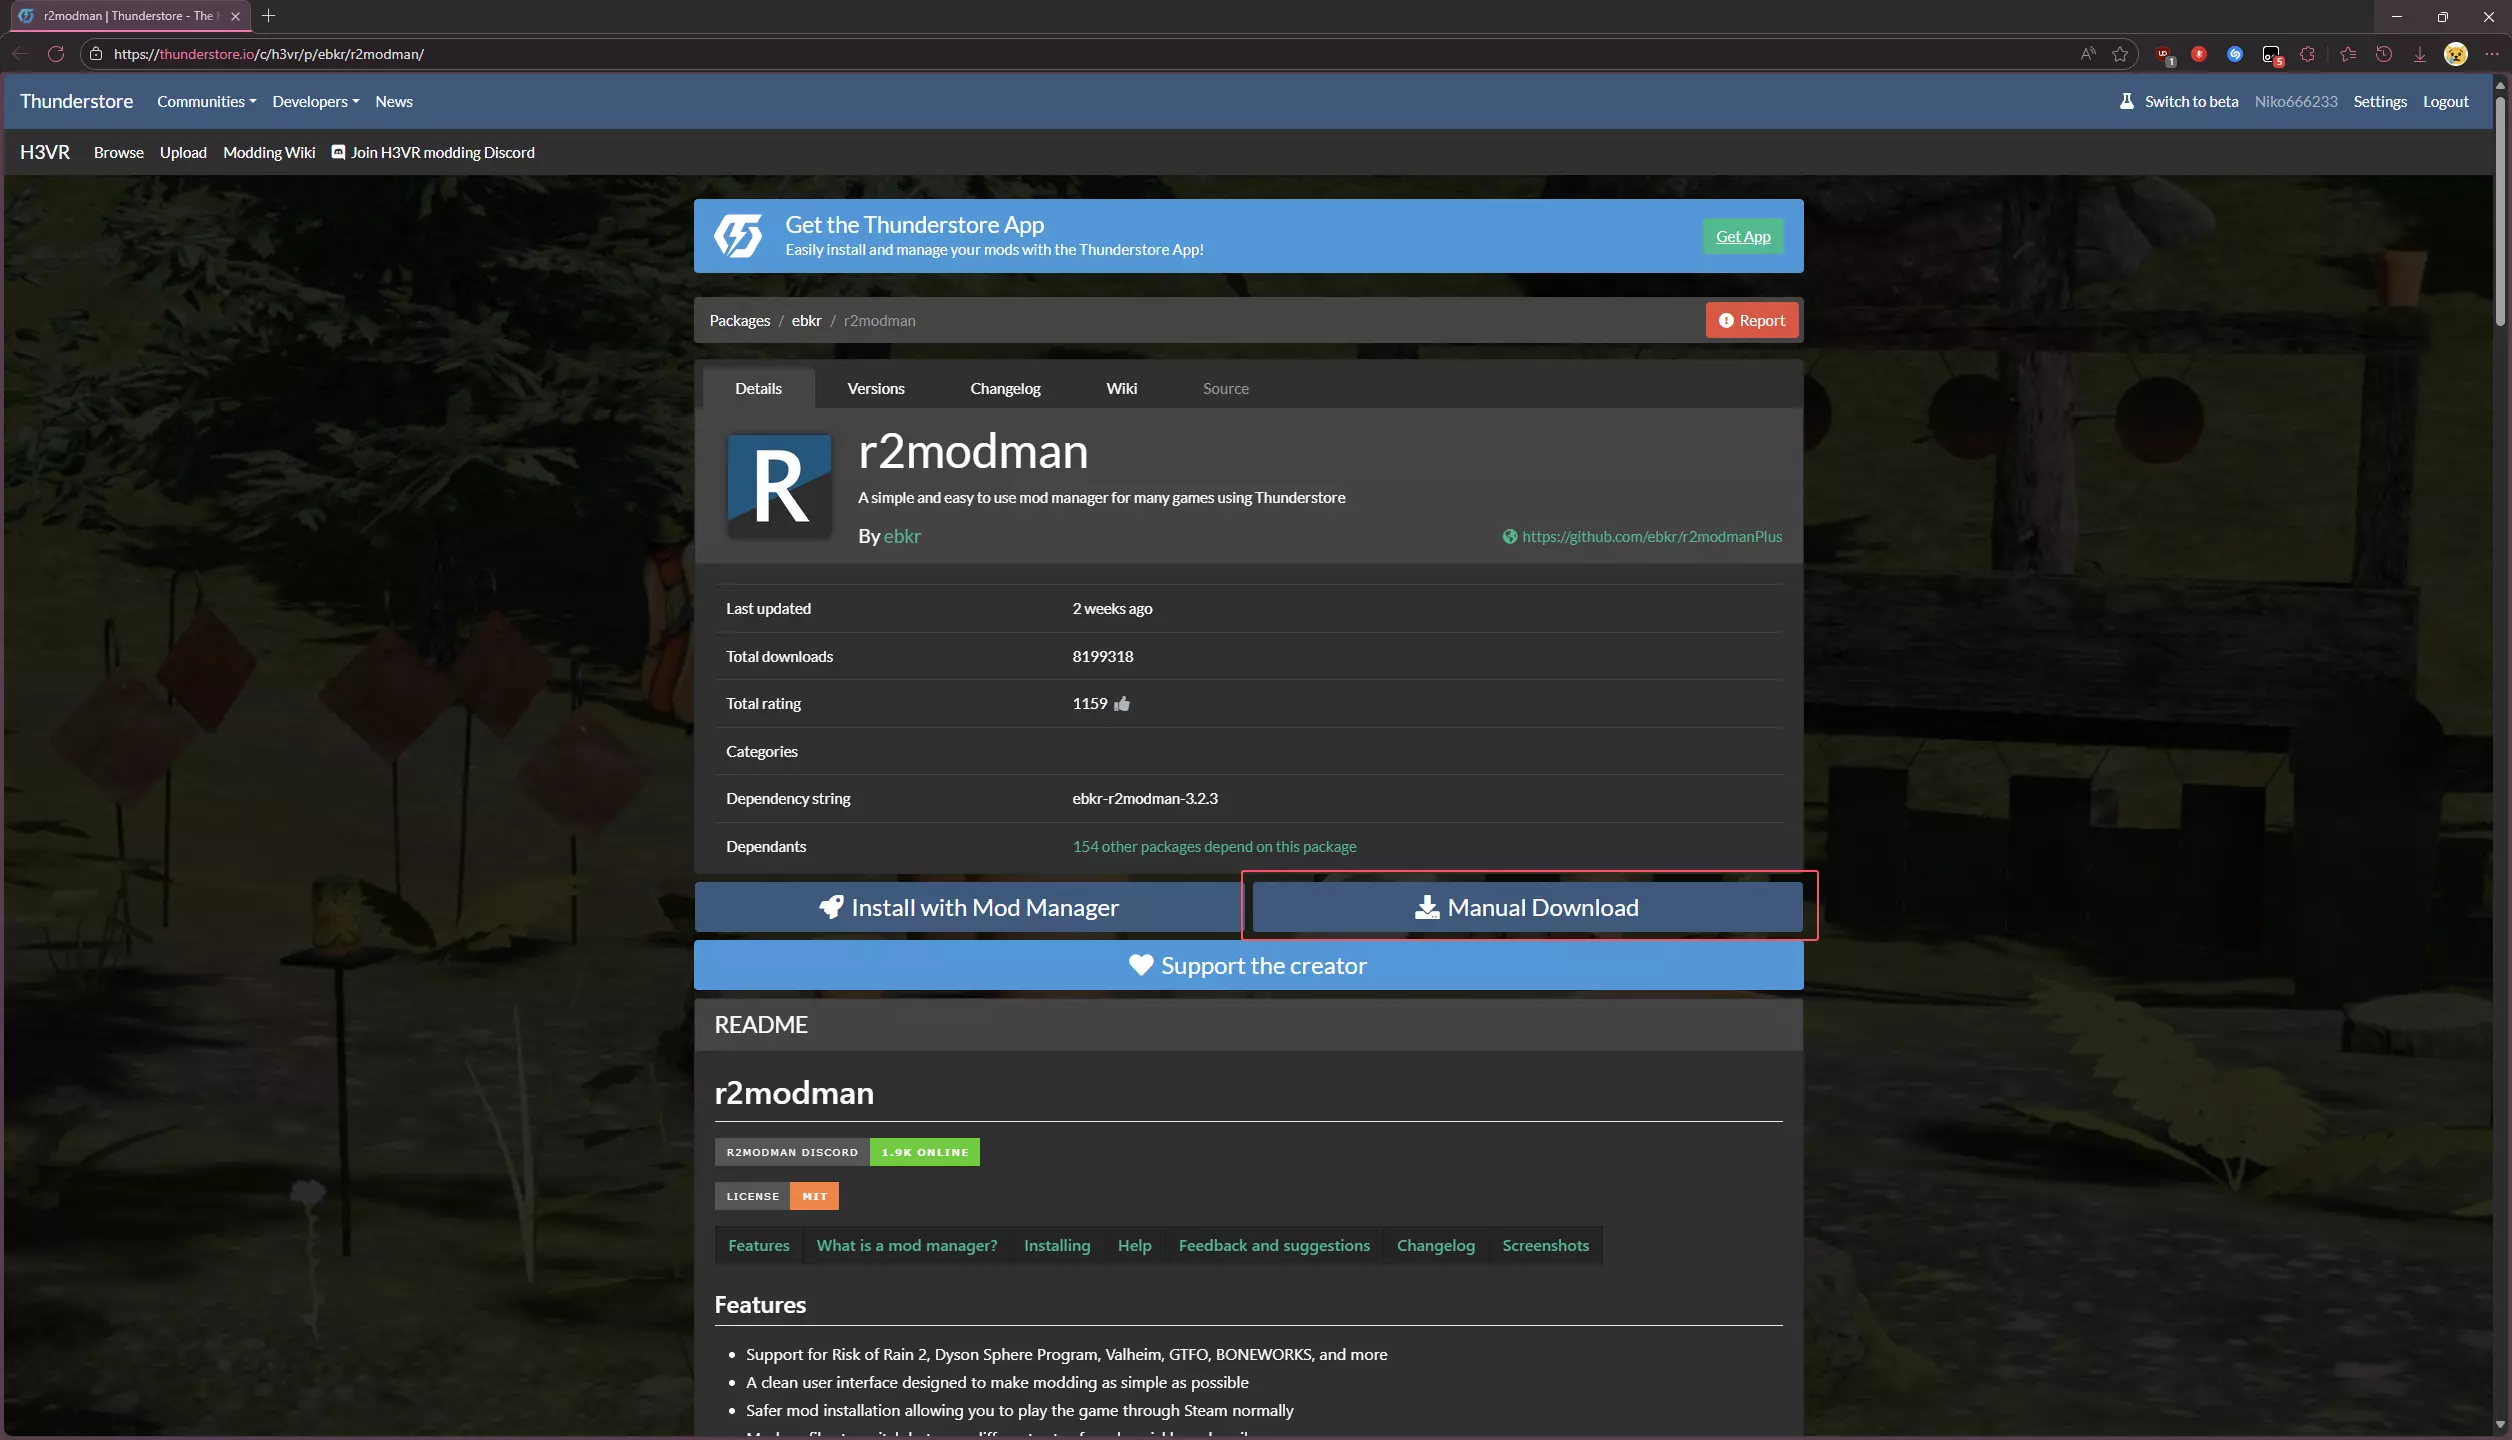2512x1440 pixels.
Task: Open the uBlock Origin extension icon
Action: pos(2163,54)
